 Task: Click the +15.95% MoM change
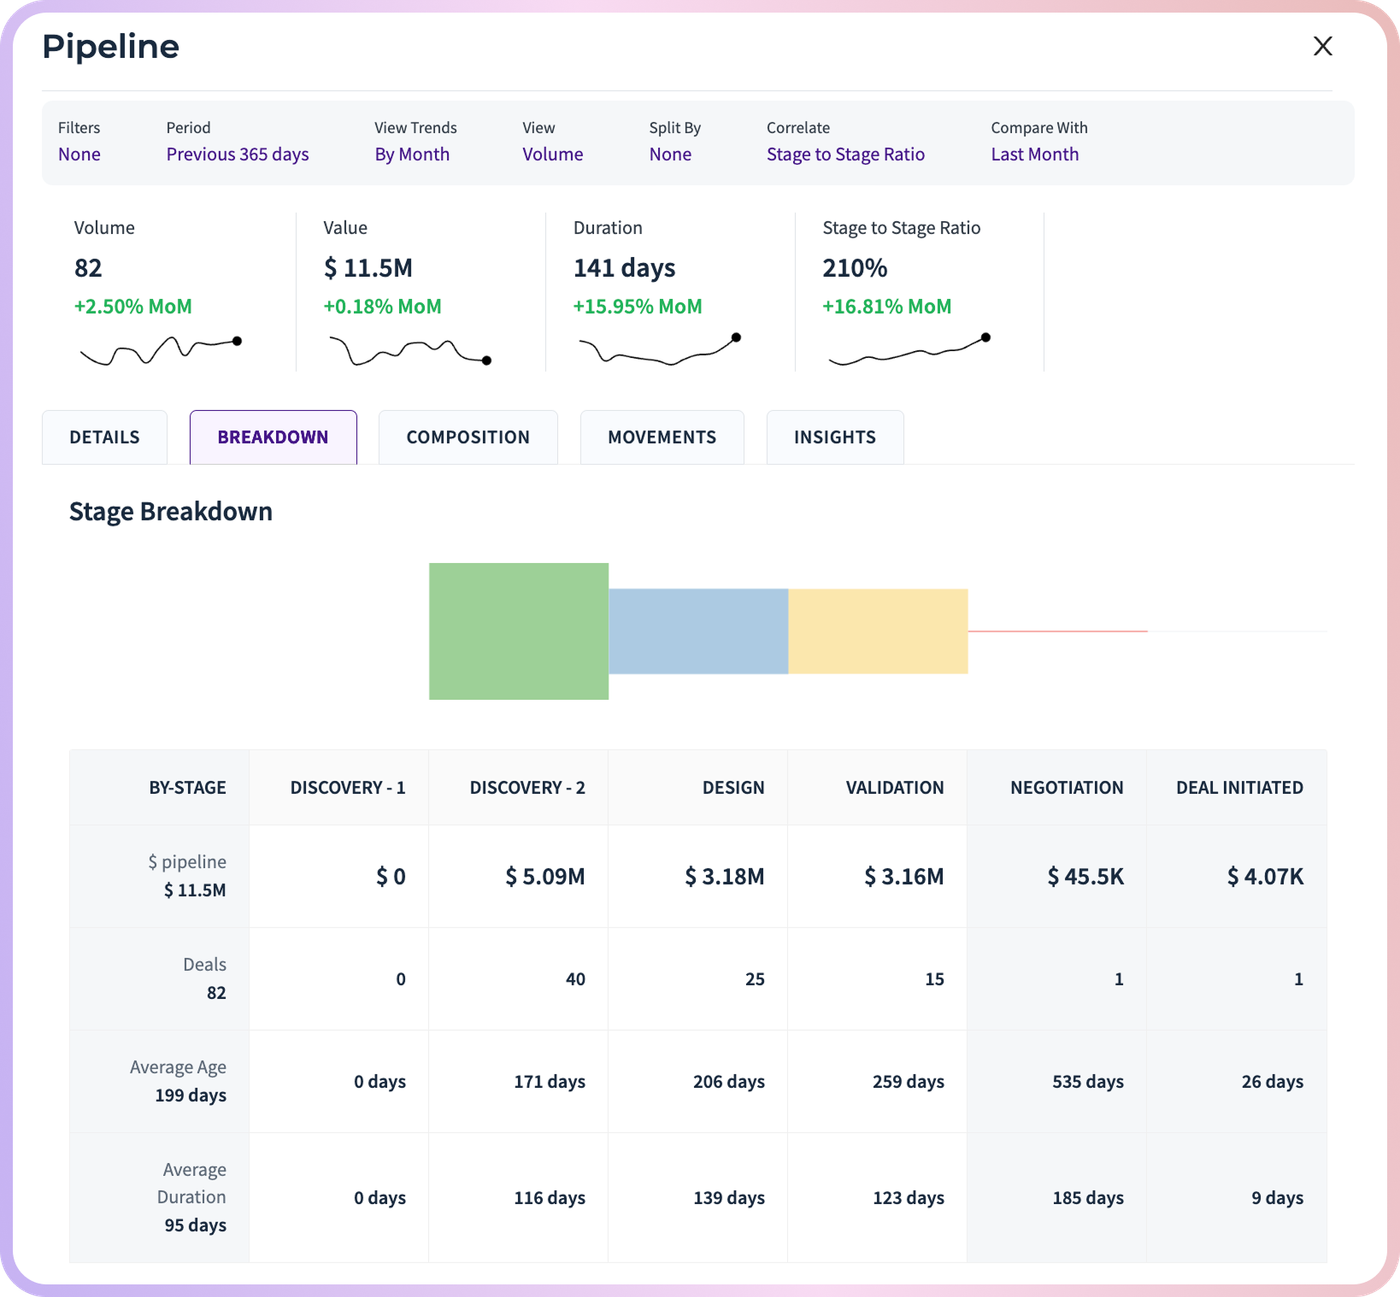pos(637,306)
